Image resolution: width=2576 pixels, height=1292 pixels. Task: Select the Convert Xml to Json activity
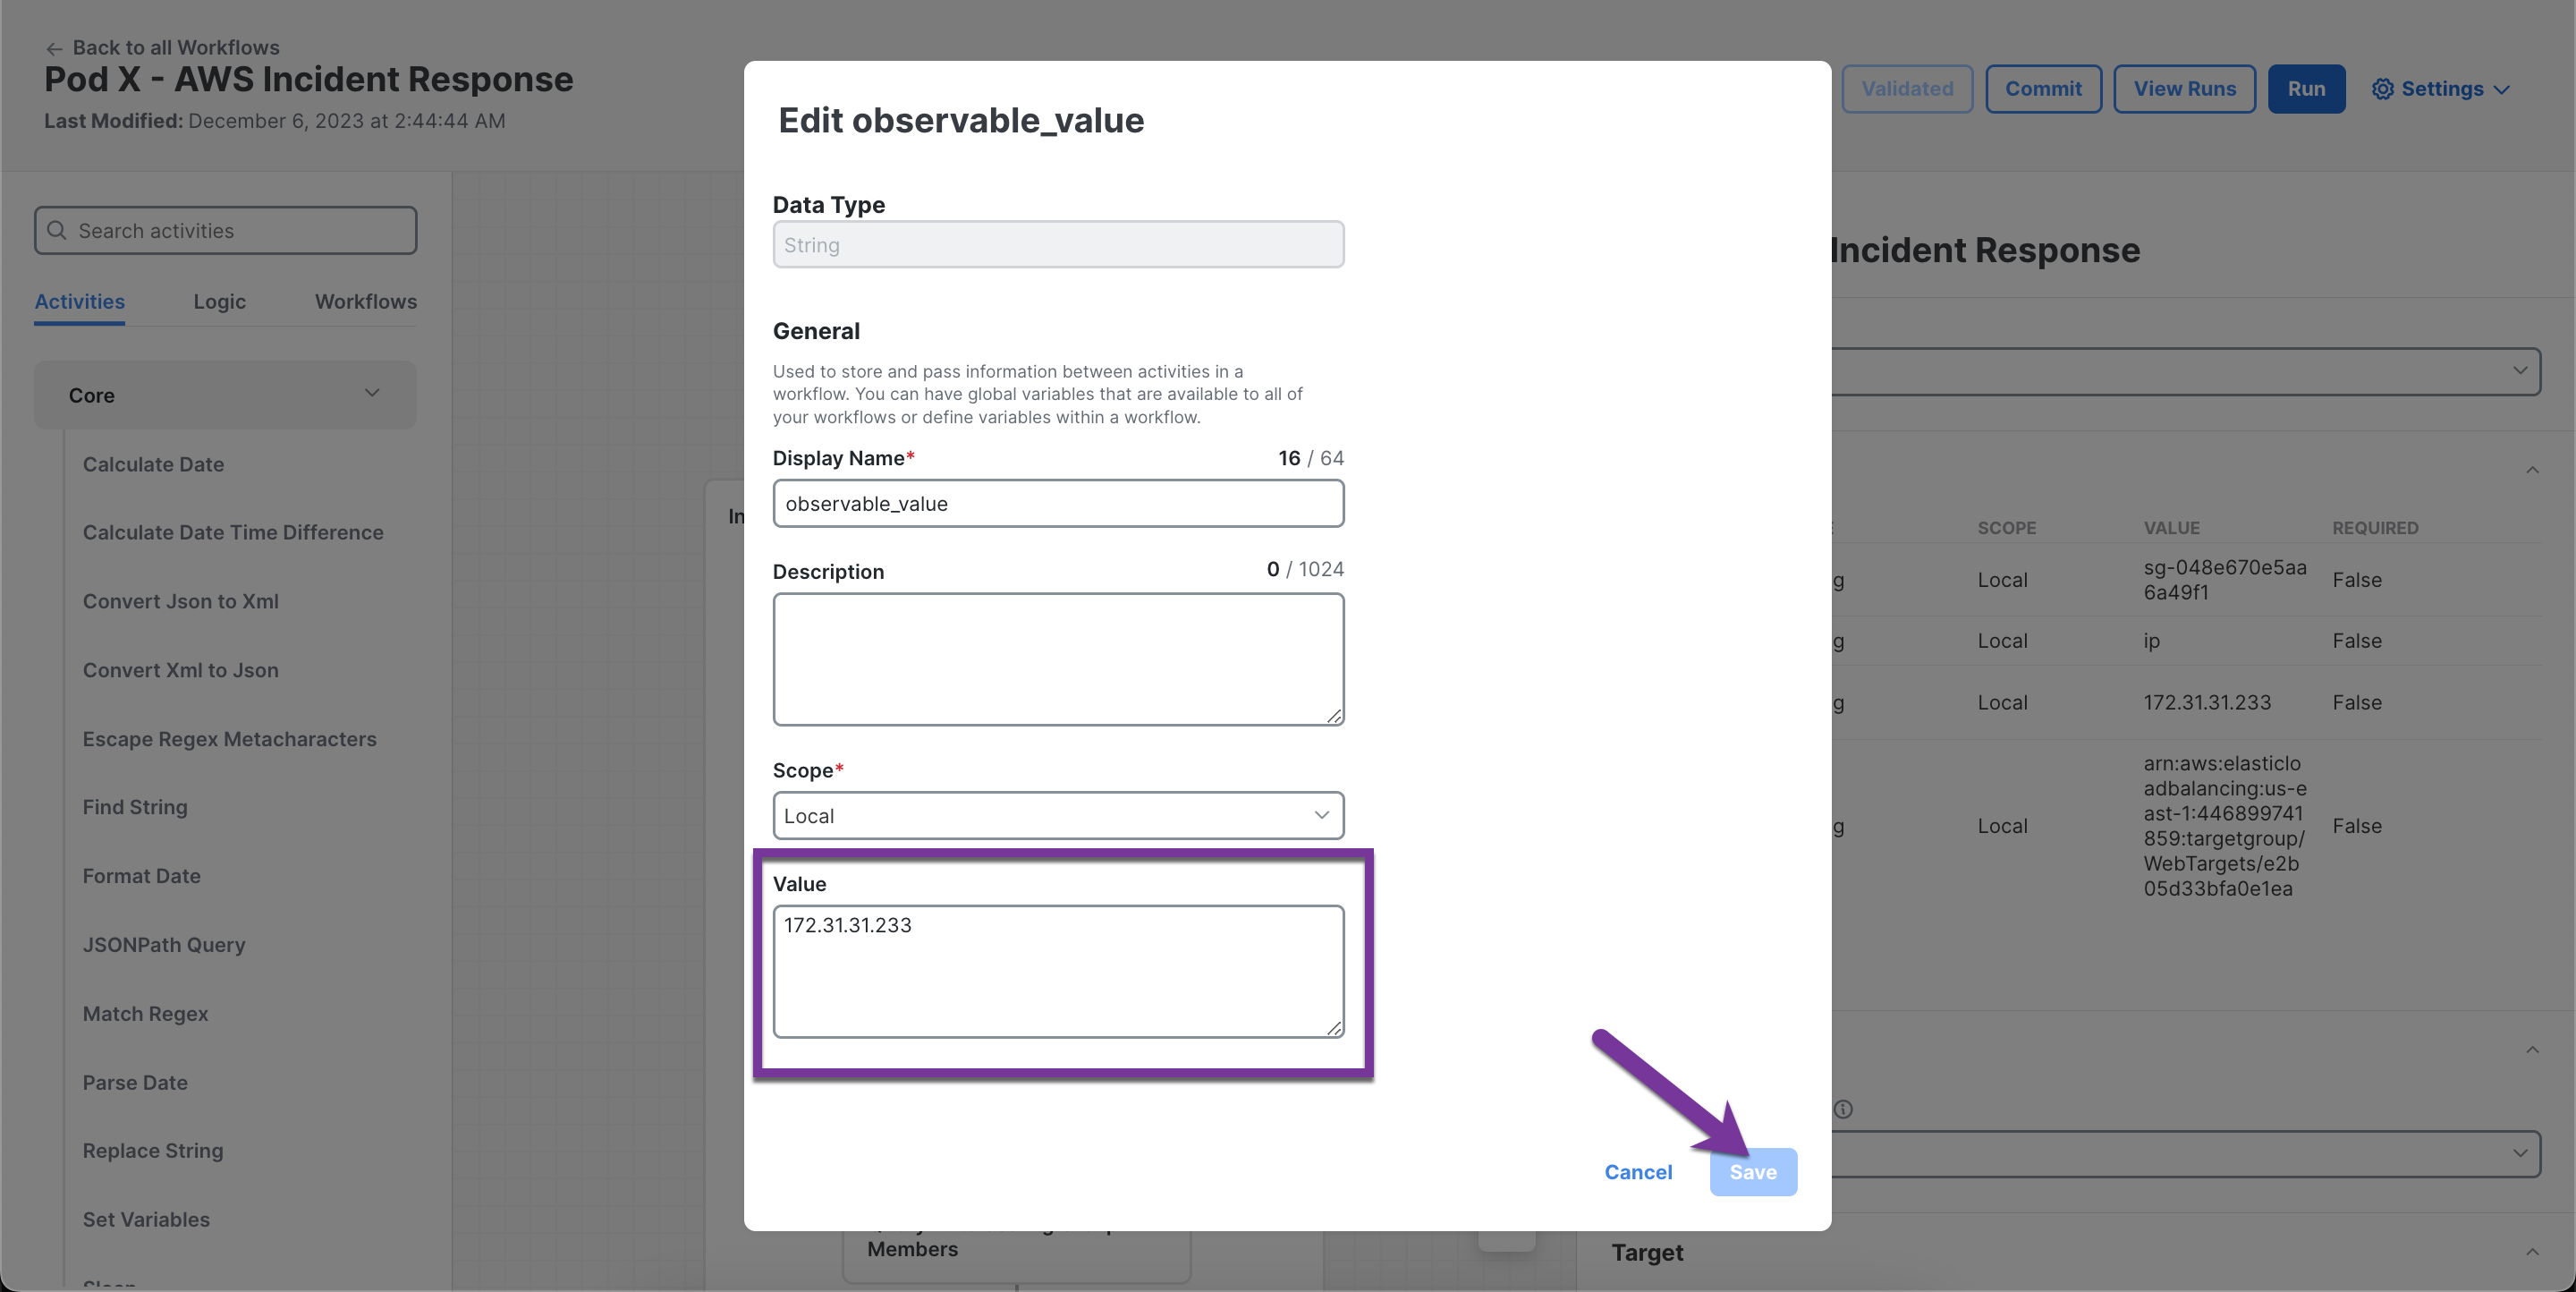[181, 670]
